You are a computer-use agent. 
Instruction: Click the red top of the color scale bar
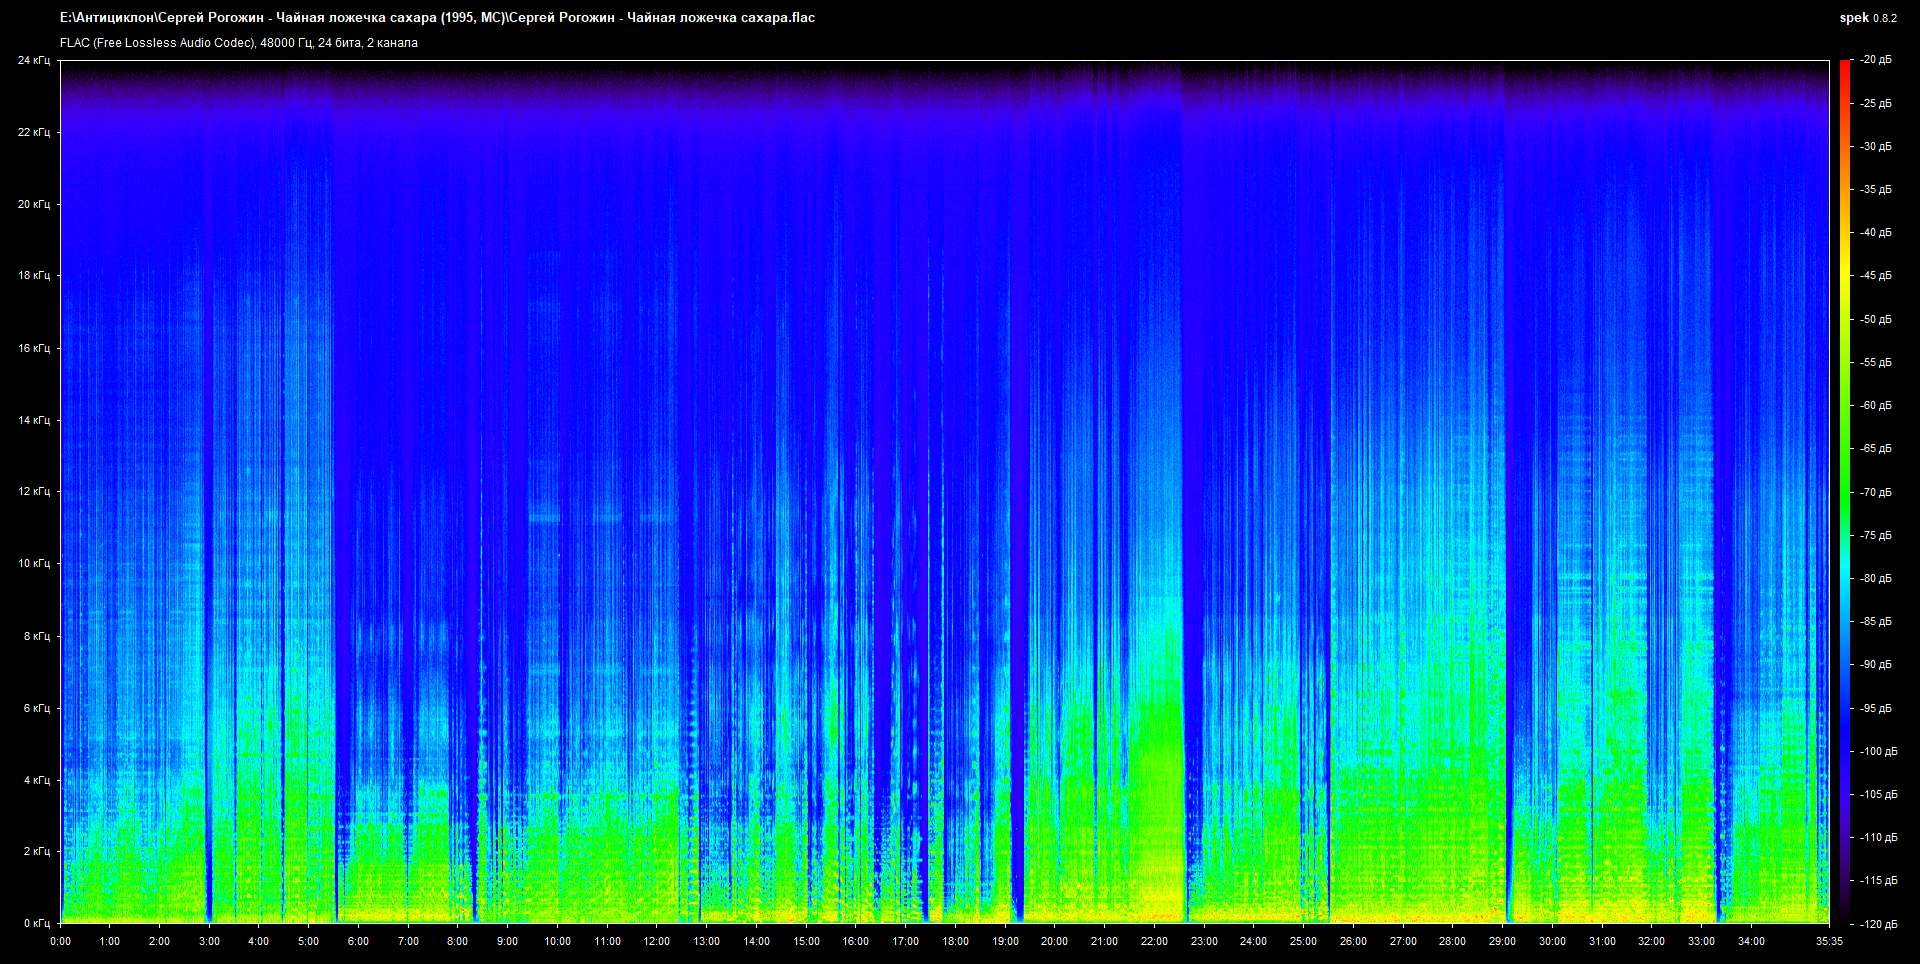[x=1845, y=66]
